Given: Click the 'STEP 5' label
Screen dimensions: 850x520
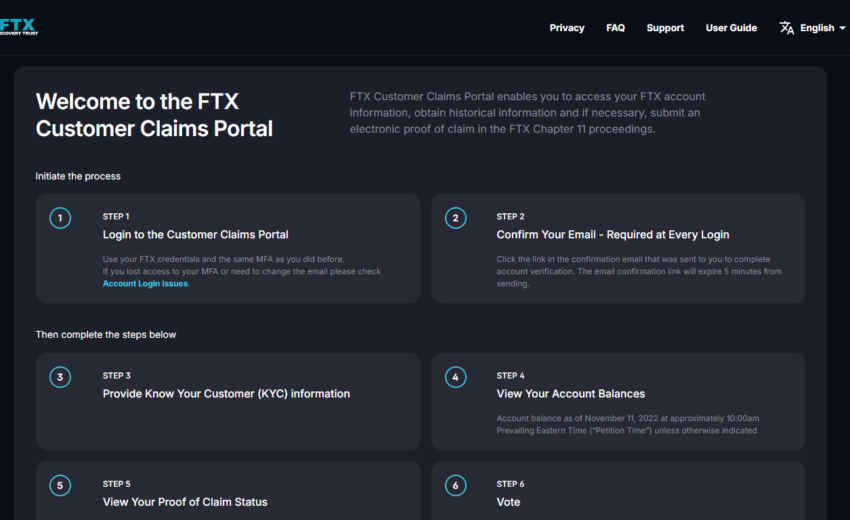Looking at the screenshot, I should (117, 484).
